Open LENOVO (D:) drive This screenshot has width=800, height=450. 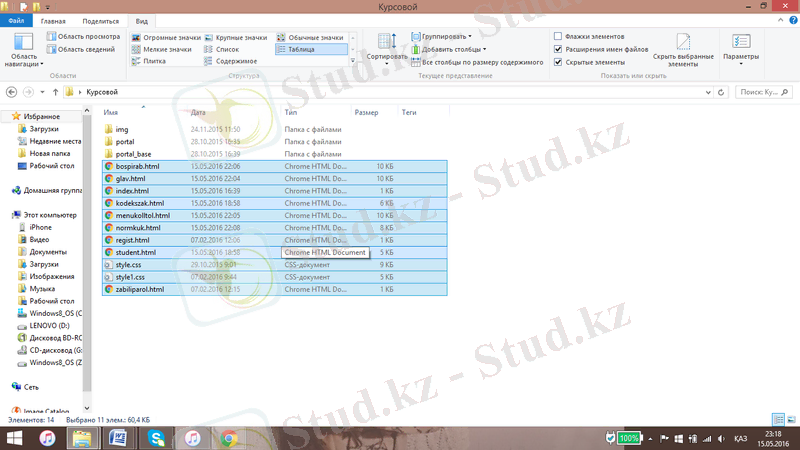49,326
